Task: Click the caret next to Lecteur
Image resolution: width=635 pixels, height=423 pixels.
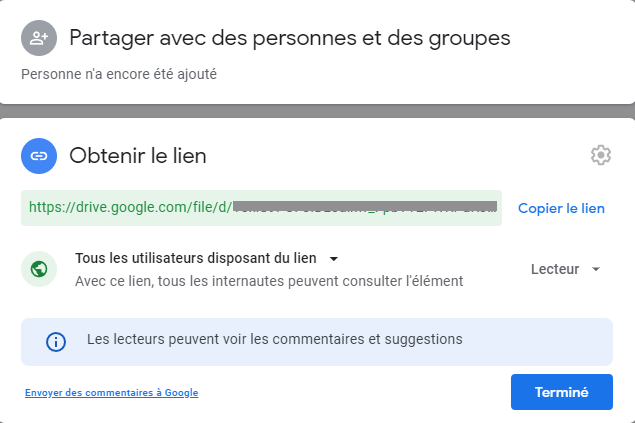Action: point(596,269)
